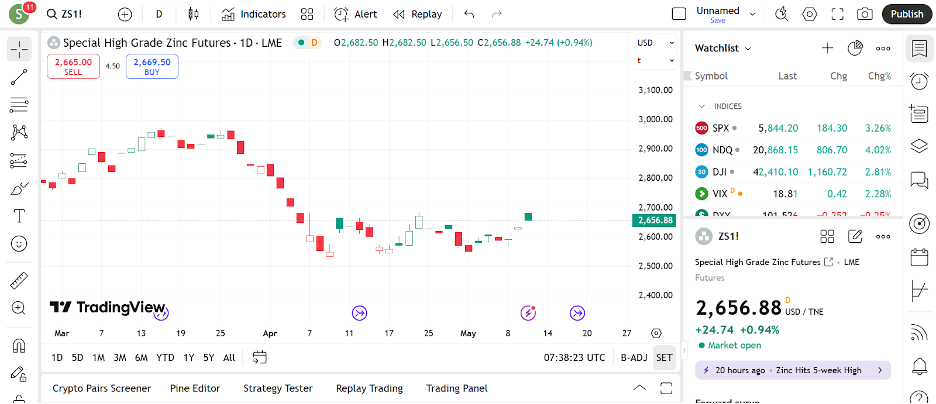
Task: Open compare or add symbol plus
Action: pos(124,14)
